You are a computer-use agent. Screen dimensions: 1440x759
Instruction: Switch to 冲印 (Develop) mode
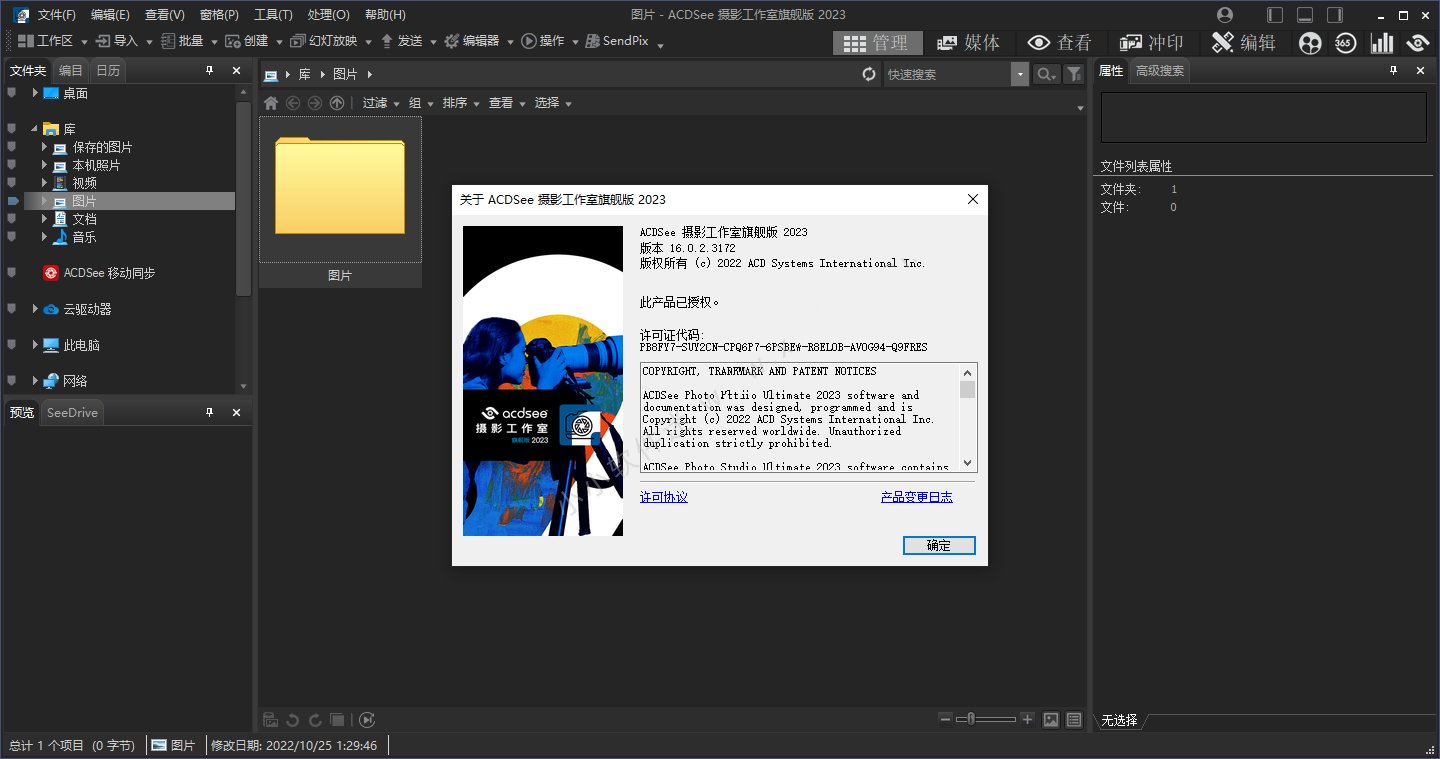click(1152, 42)
